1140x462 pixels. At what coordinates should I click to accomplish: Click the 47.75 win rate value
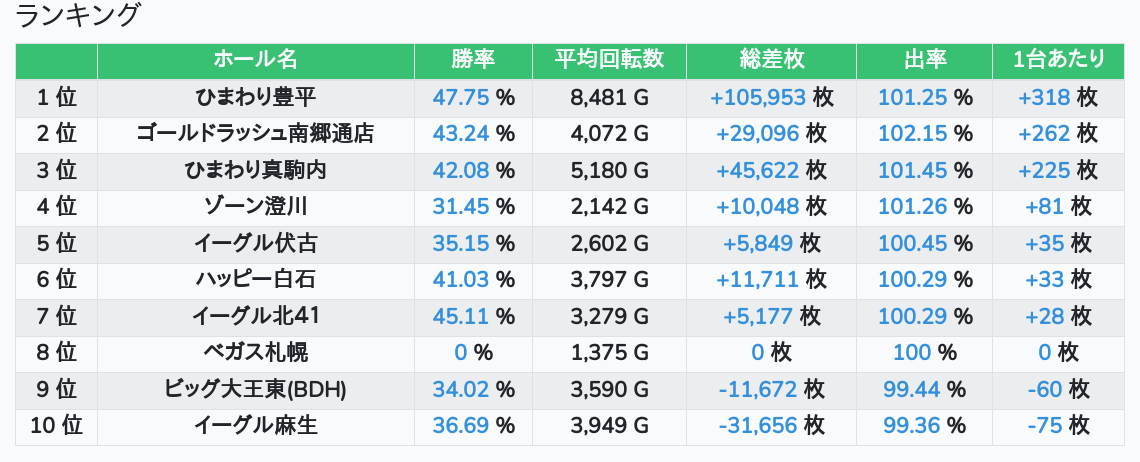[461, 97]
